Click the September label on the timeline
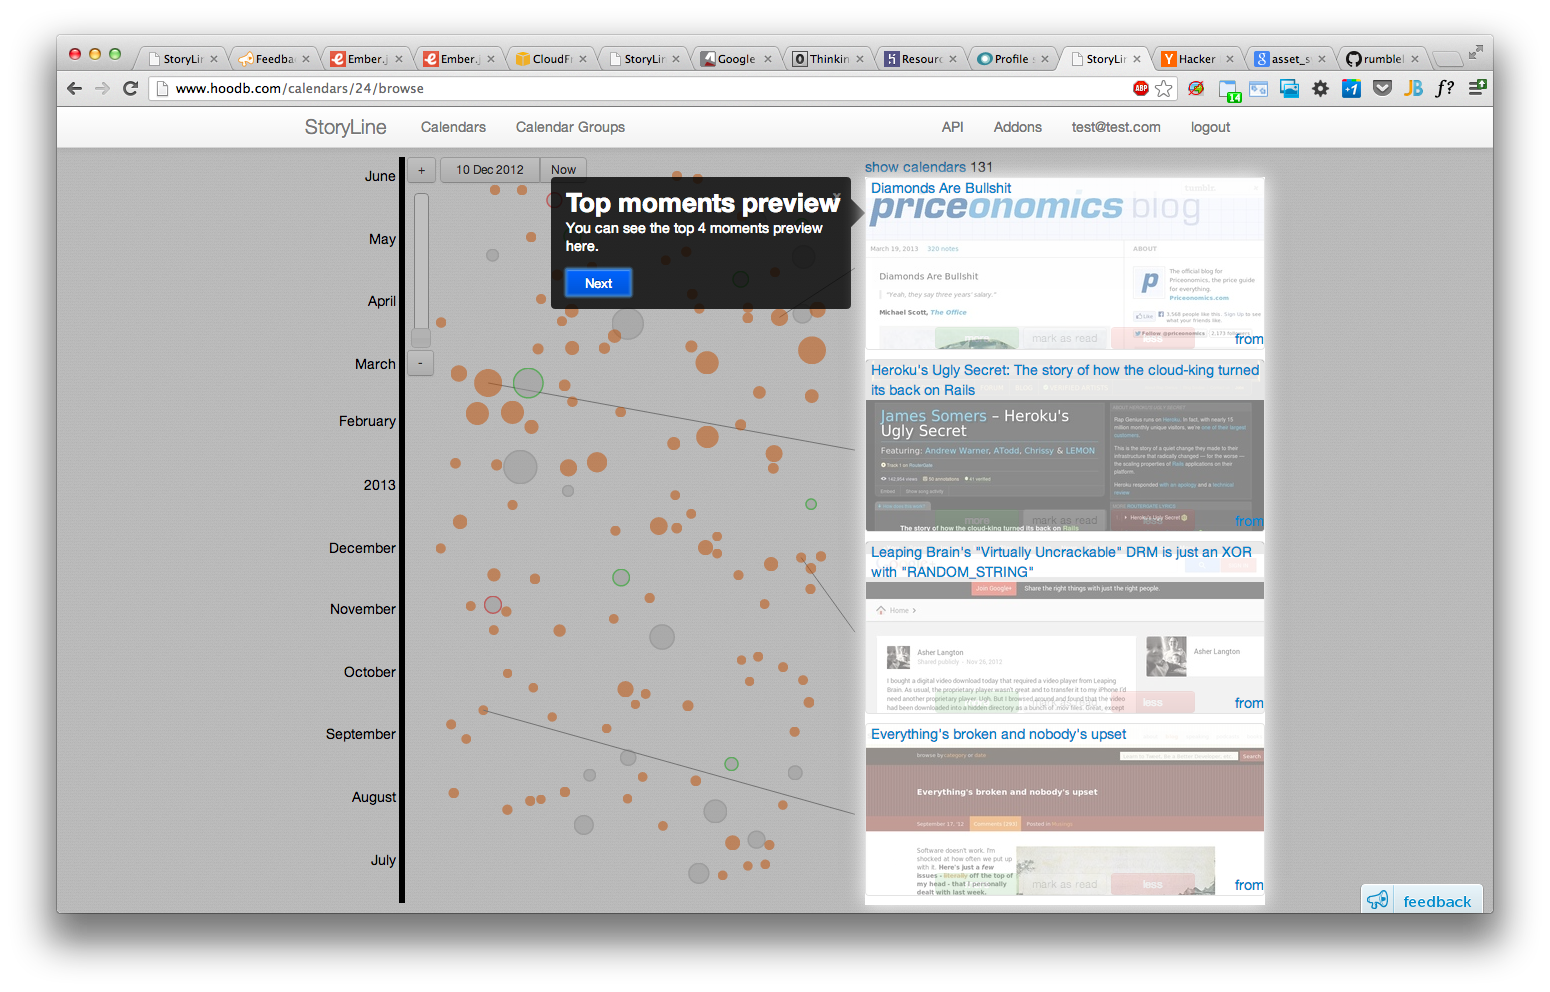This screenshot has width=1550, height=992. pyautogui.click(x=360, y=734)
